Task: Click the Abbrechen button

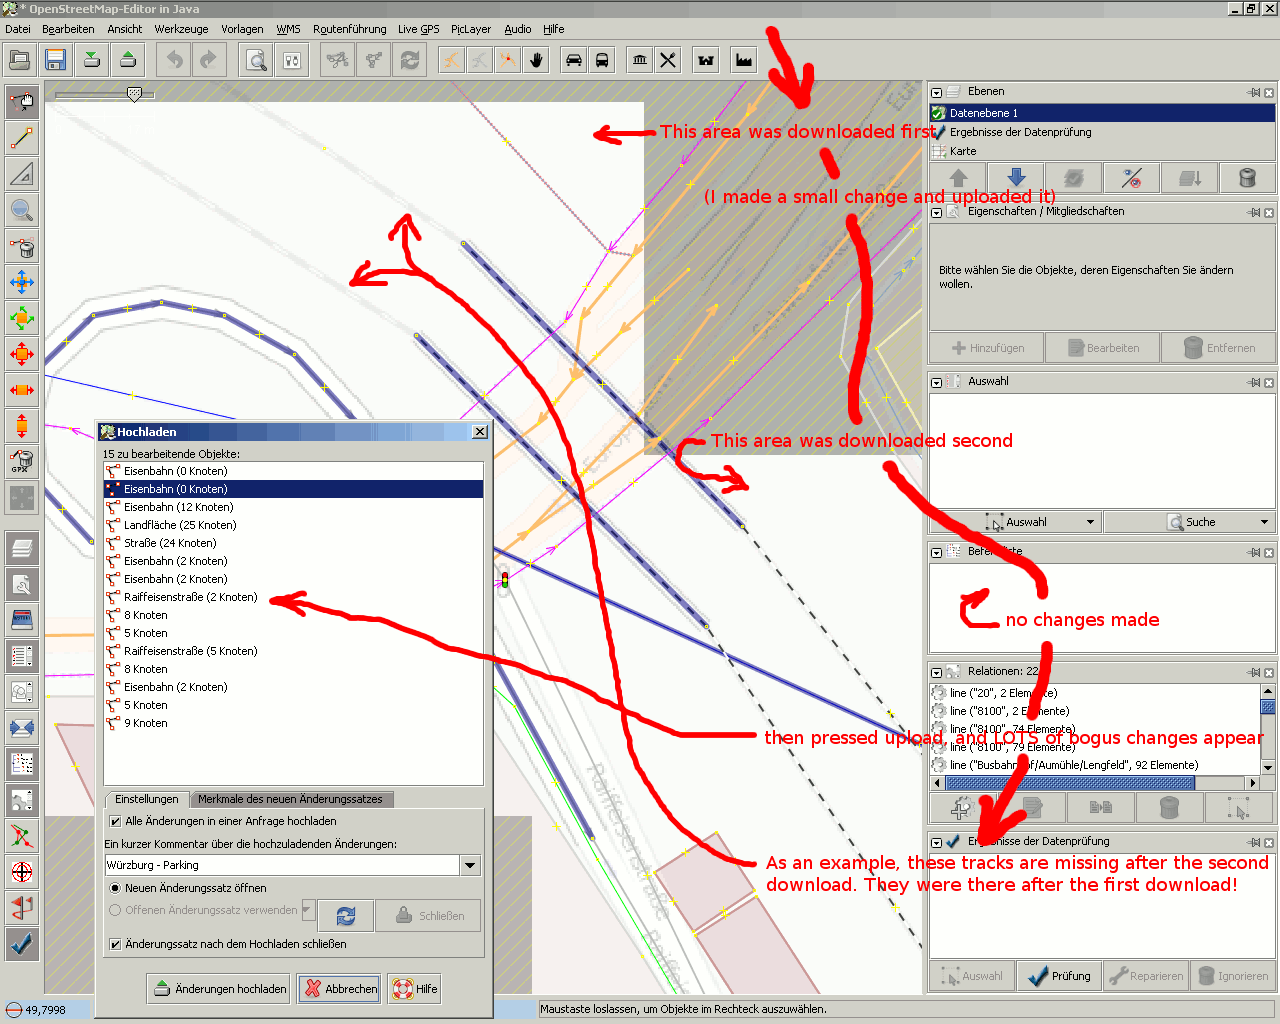Action: pos(341,989)
